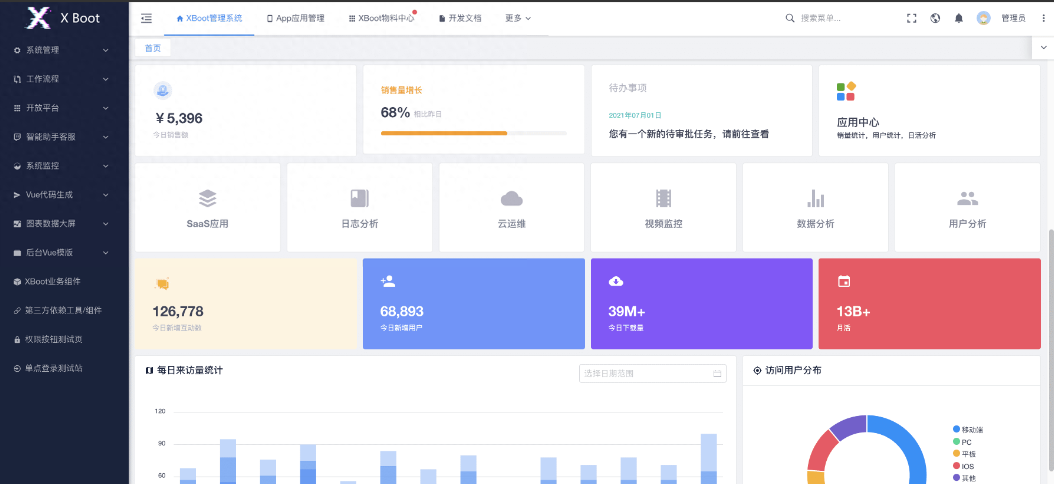Screen dimensions: 1054x484
Task: Expand the 系统管理 sidebar menu
Action: coord(64,50)
